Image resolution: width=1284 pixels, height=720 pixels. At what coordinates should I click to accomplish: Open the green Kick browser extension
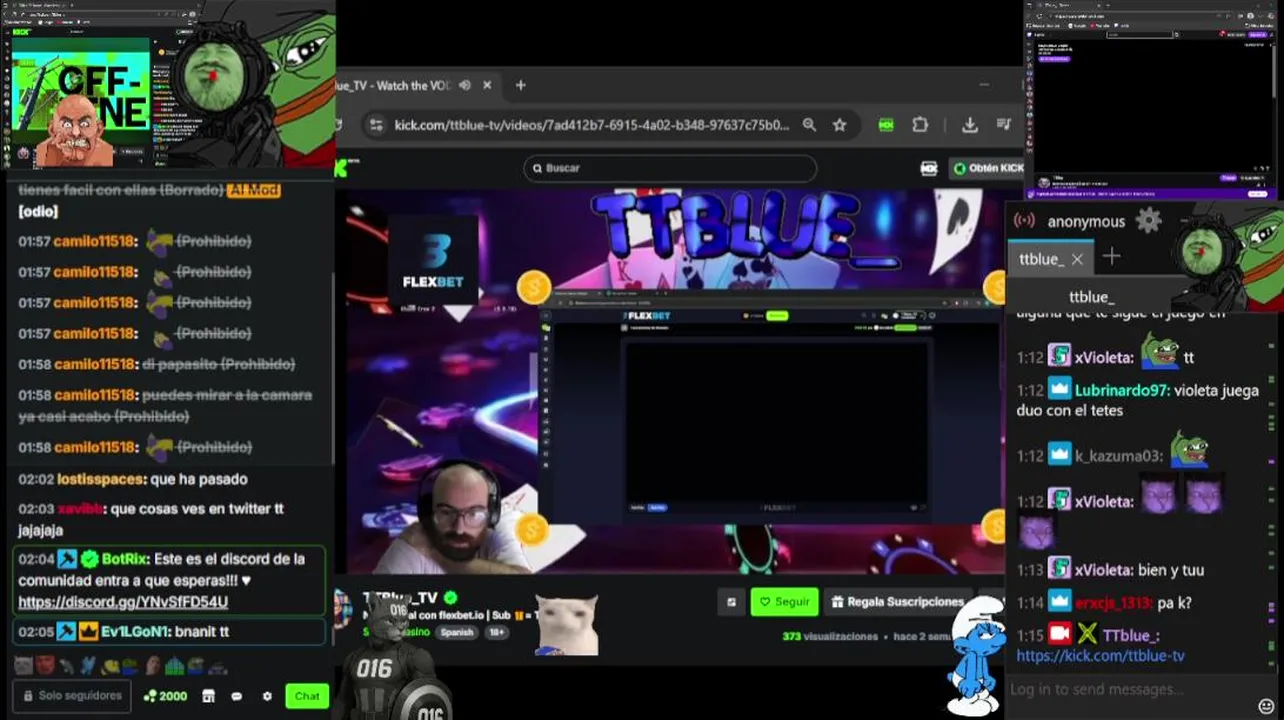pyautogui.click(x=886, y=125)
